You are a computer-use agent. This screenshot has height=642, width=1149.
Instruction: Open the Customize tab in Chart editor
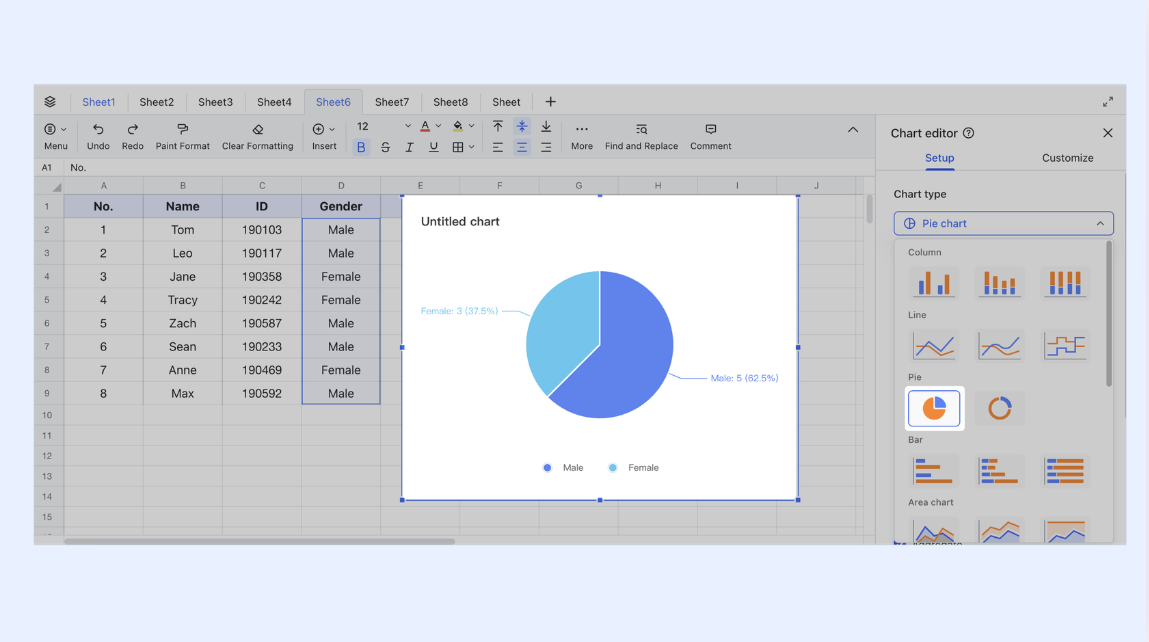1068,158
